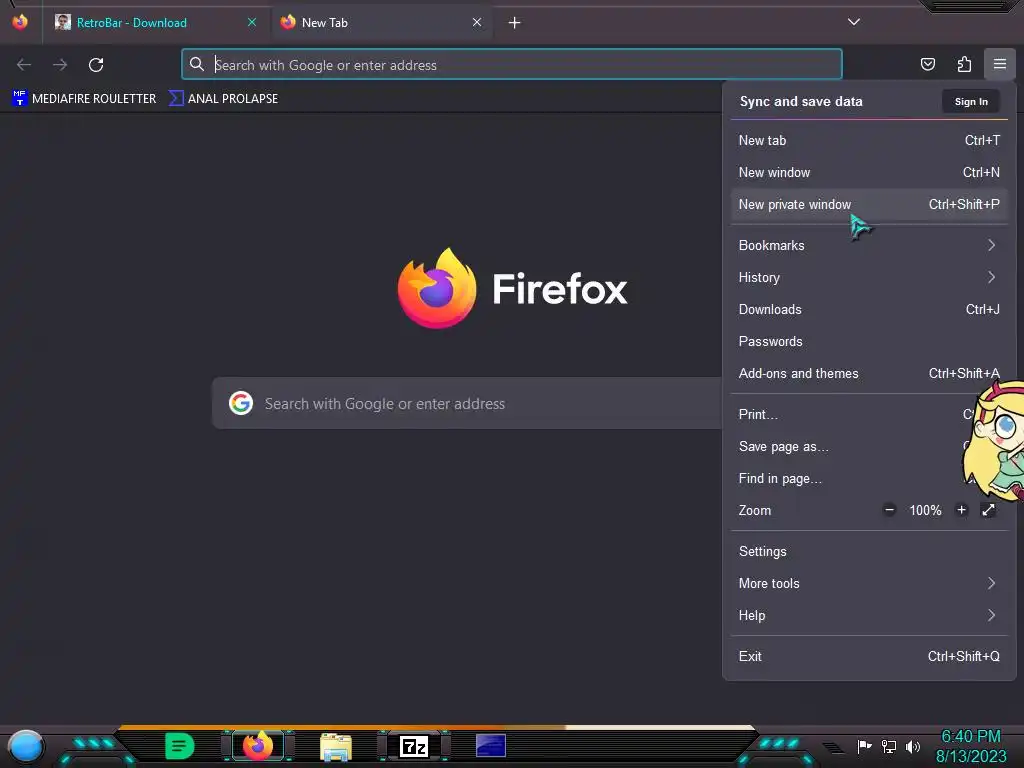Screen dimensions: 1024x768
Task: Go forward with the forward arrow
Action: pos(60,65)
